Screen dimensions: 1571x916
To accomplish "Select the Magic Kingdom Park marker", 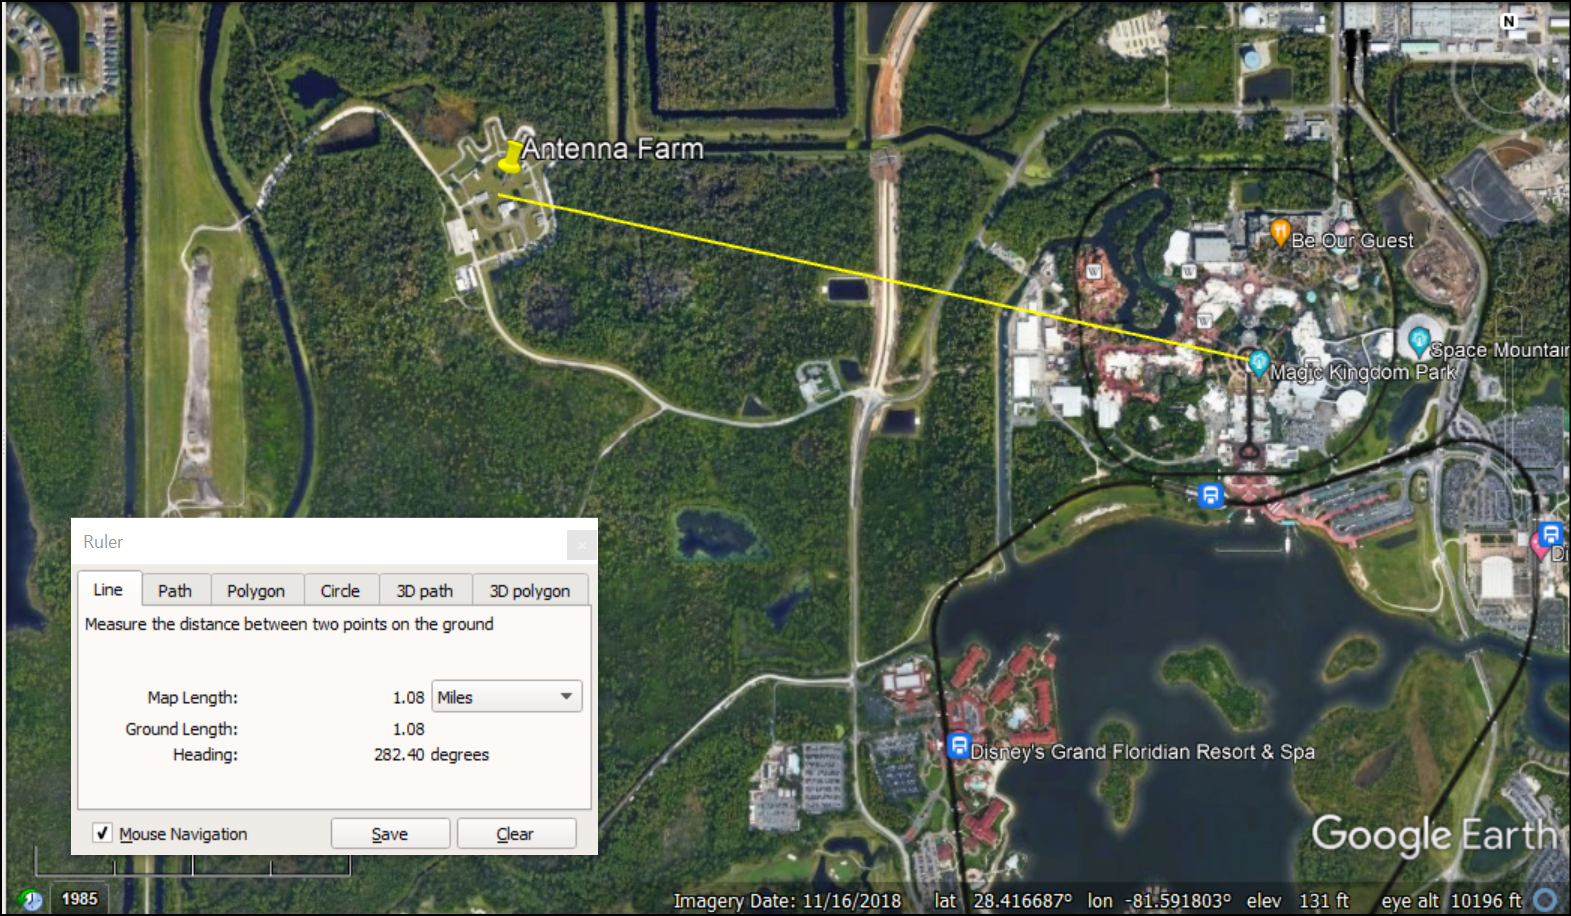I will point(1258,362).
